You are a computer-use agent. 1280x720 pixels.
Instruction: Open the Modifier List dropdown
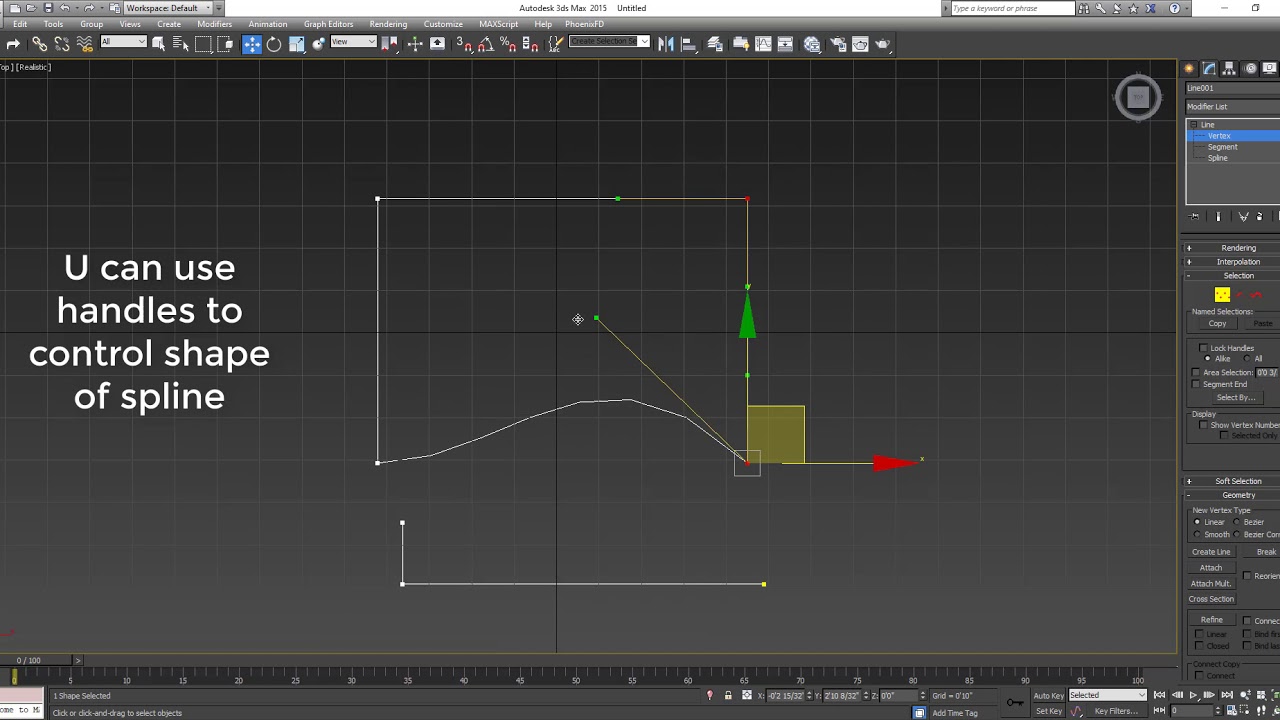tap(1232, 106)
